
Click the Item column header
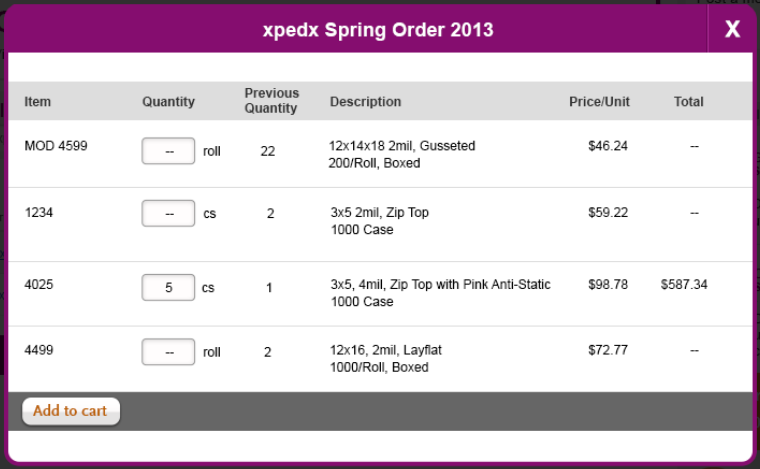tap(37, 102)
